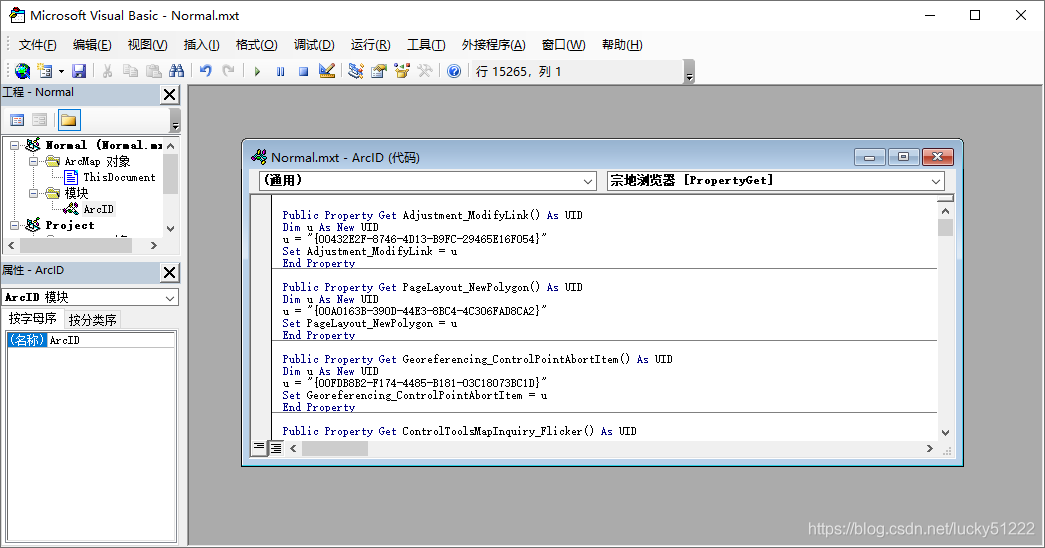Click the Copy icon in toolbar
This screenshot has width=1045, height=548.
pos(131,71)
